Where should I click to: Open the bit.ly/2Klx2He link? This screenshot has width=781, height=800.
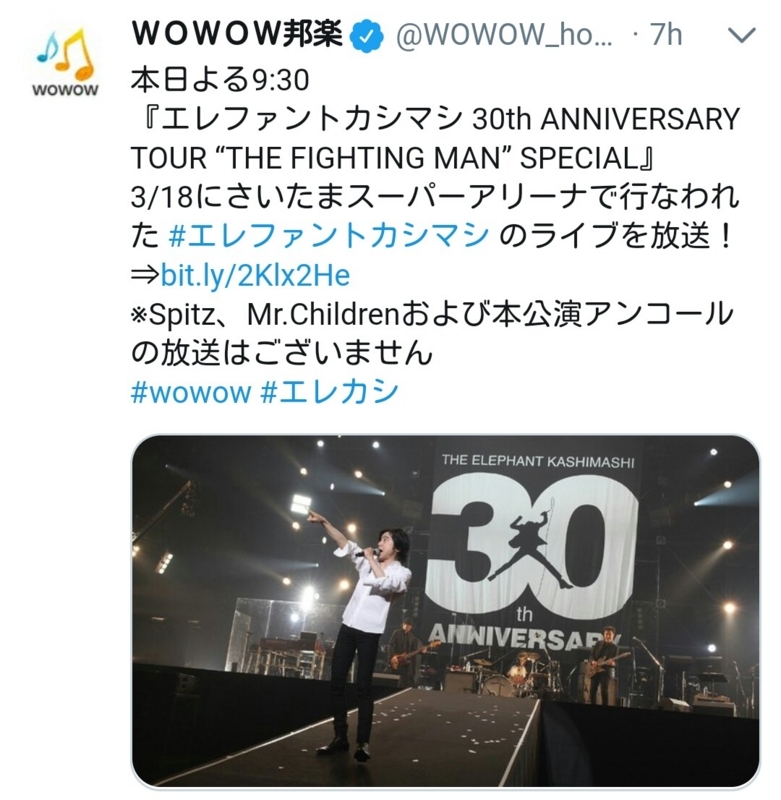pyautogui.click(x=255, y=276)
